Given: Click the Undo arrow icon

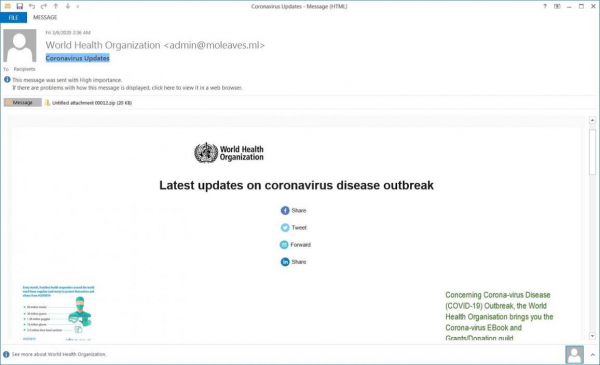Looking at the screenshot, I should point(32,6).
